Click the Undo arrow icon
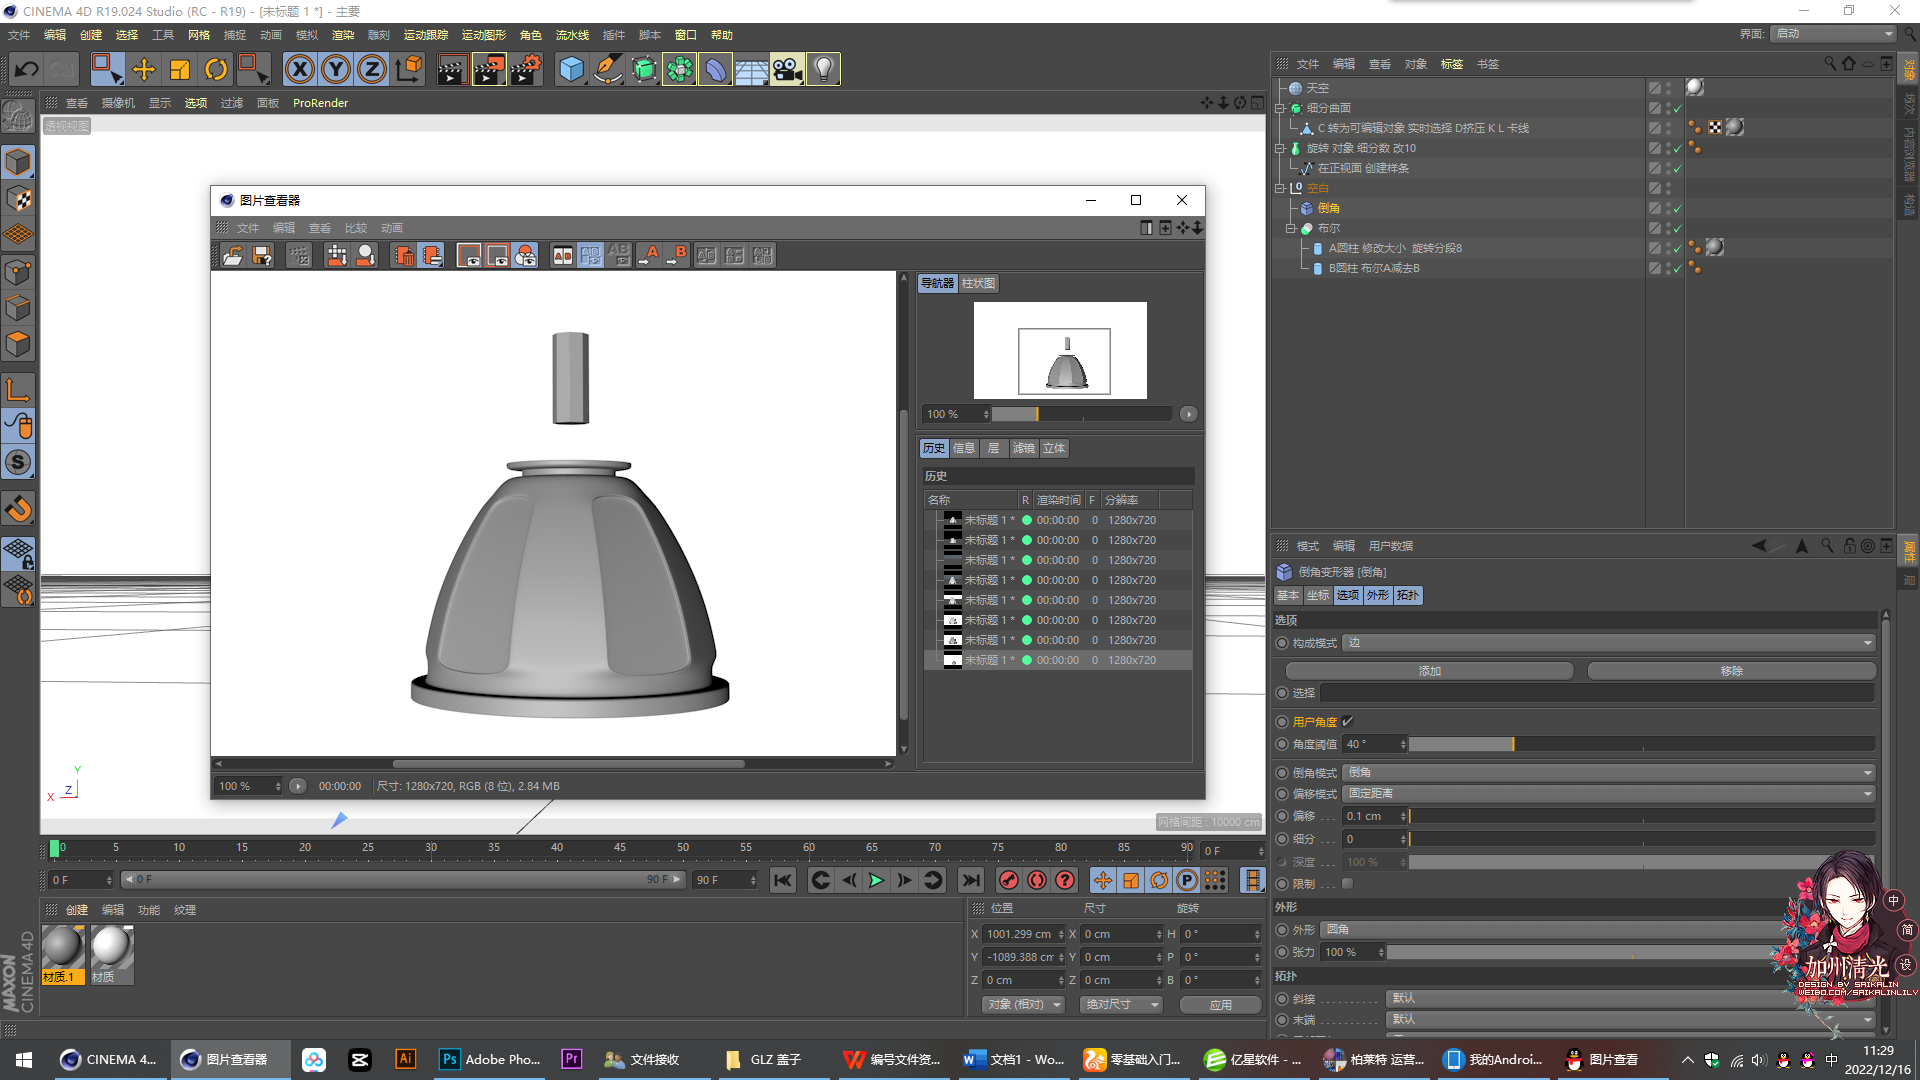Image resolution: width=1920 pixels, height=1080 pixels. (x=27, y=69)
